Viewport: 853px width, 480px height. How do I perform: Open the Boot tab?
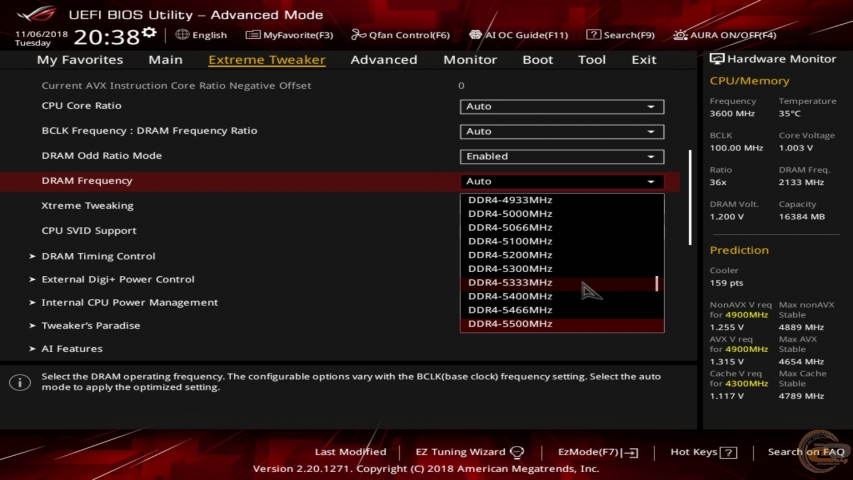537,59
